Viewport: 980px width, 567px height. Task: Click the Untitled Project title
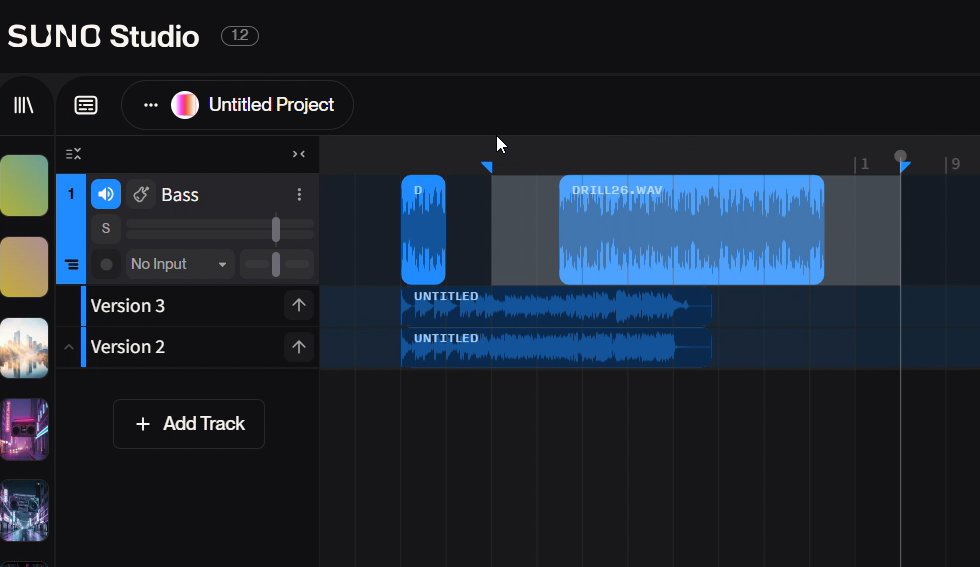click(x=271, y=105)
